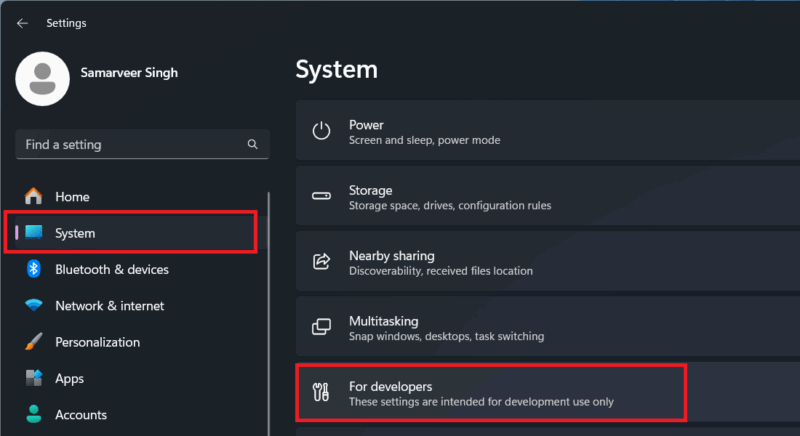Open For developers settings card
800x436 pixels.
click(x=548, y=392)
